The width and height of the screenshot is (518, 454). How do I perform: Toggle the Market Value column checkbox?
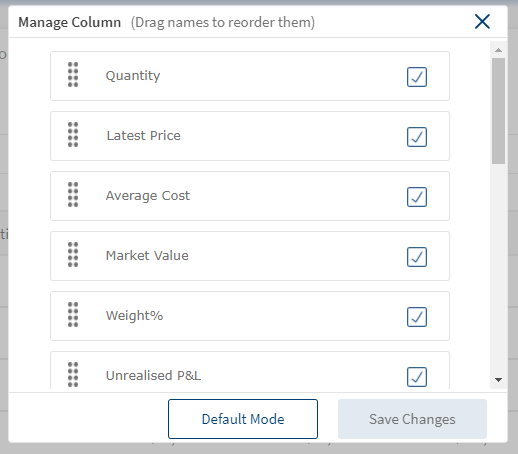point(417,257)
